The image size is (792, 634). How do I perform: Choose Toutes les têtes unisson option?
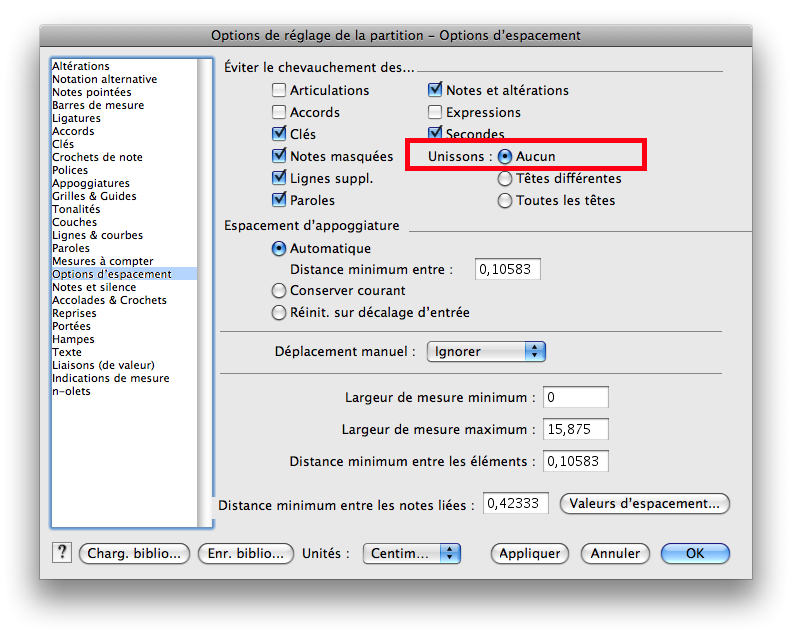click(505, 201)
